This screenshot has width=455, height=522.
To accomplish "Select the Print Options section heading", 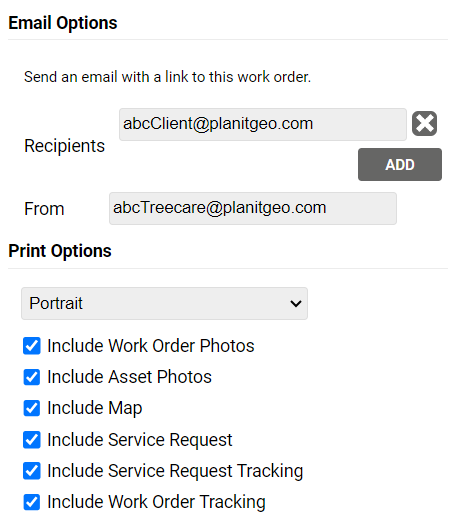I will tap(60, 251).
